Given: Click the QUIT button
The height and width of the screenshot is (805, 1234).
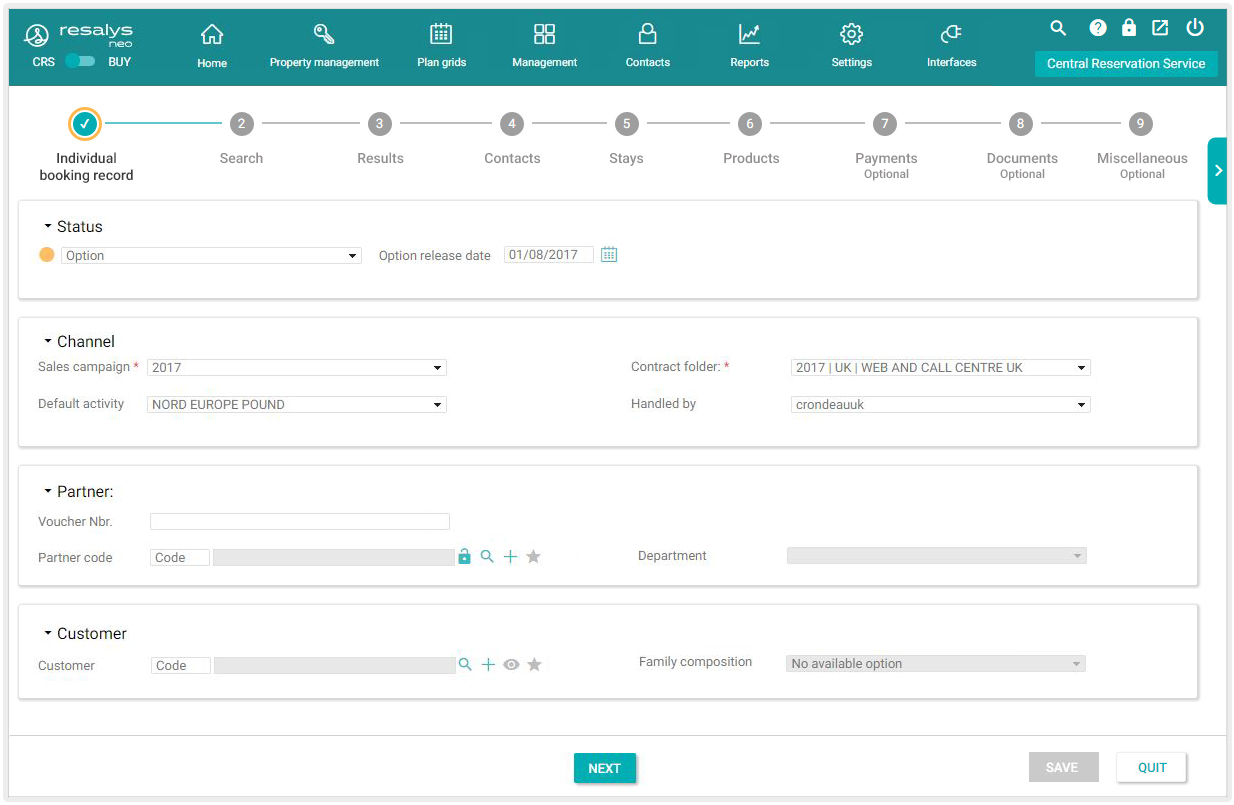Looking at the screenshot, I should point(1152,768).
